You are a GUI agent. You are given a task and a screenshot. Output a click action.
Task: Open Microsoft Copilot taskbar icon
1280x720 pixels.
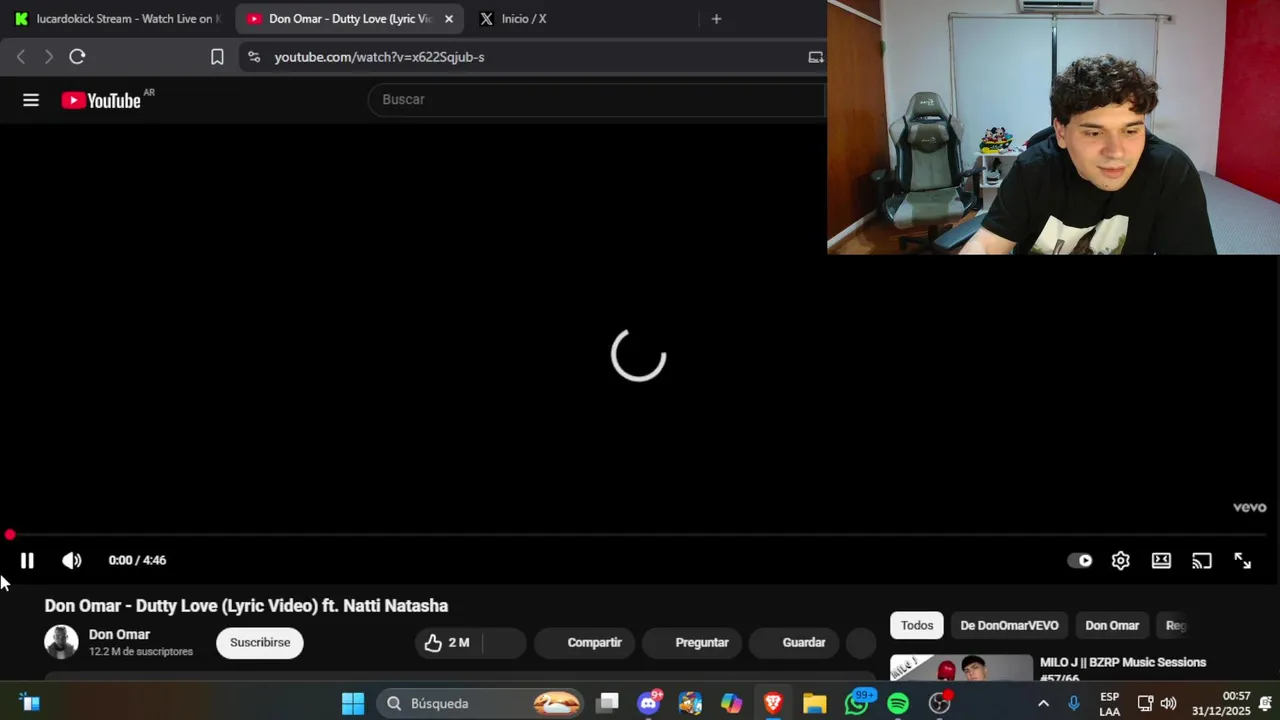(x=732, y=704)
